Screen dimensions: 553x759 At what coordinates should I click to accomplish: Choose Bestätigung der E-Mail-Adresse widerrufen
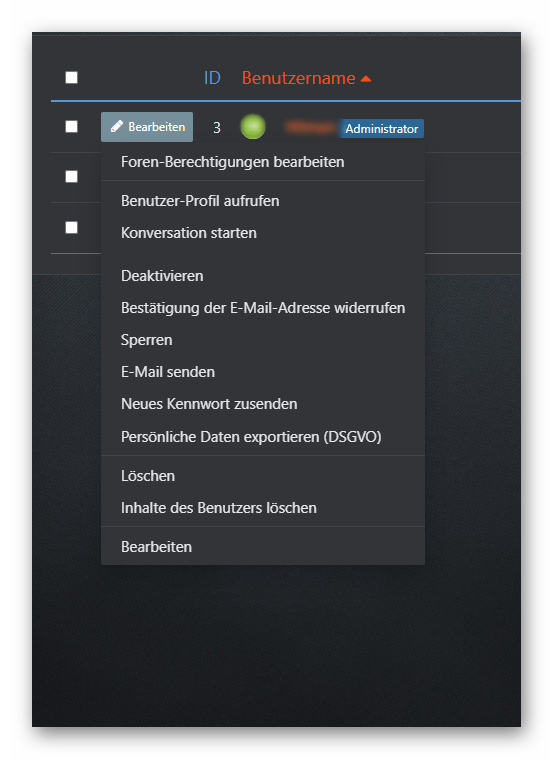262,307
